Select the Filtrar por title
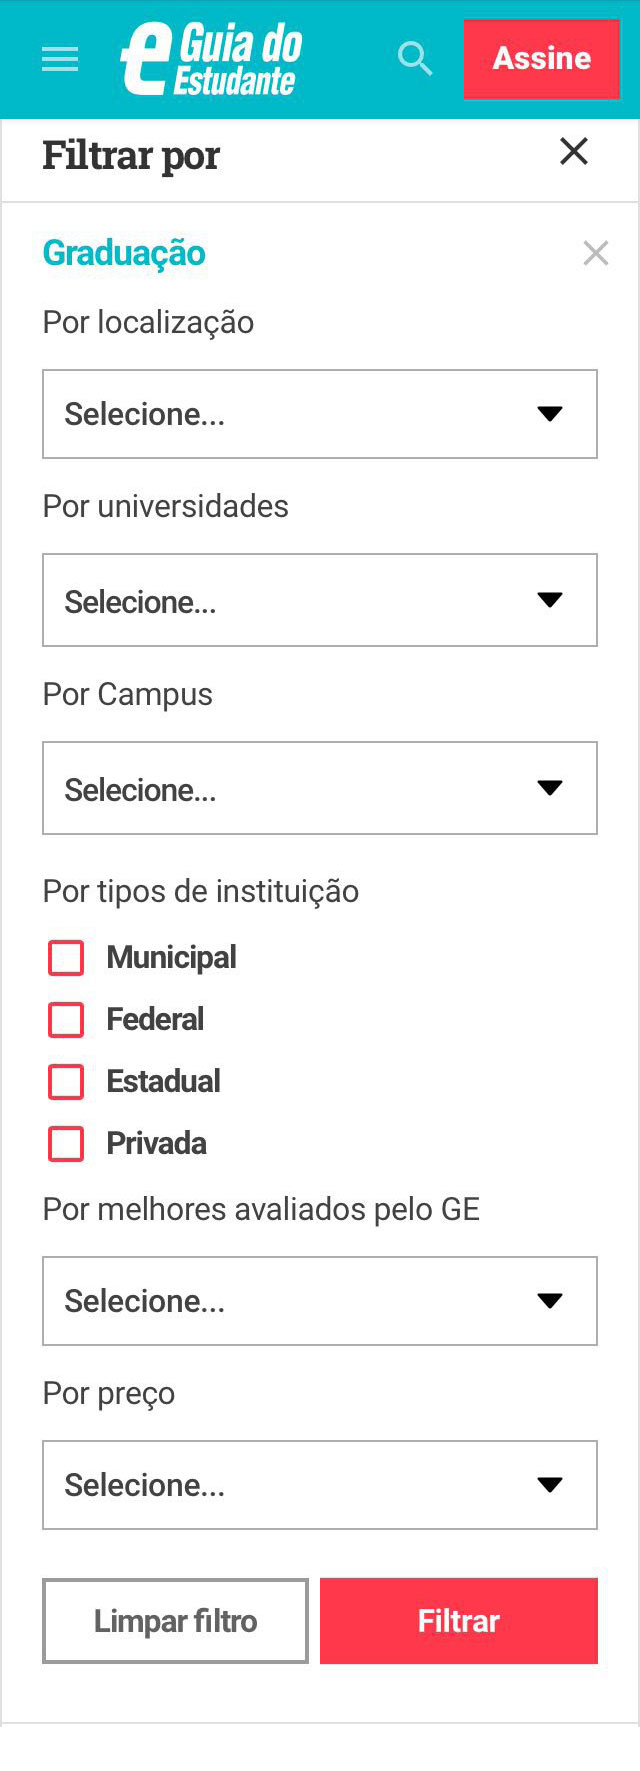The image size is (640, 1771). pos(130,155)
